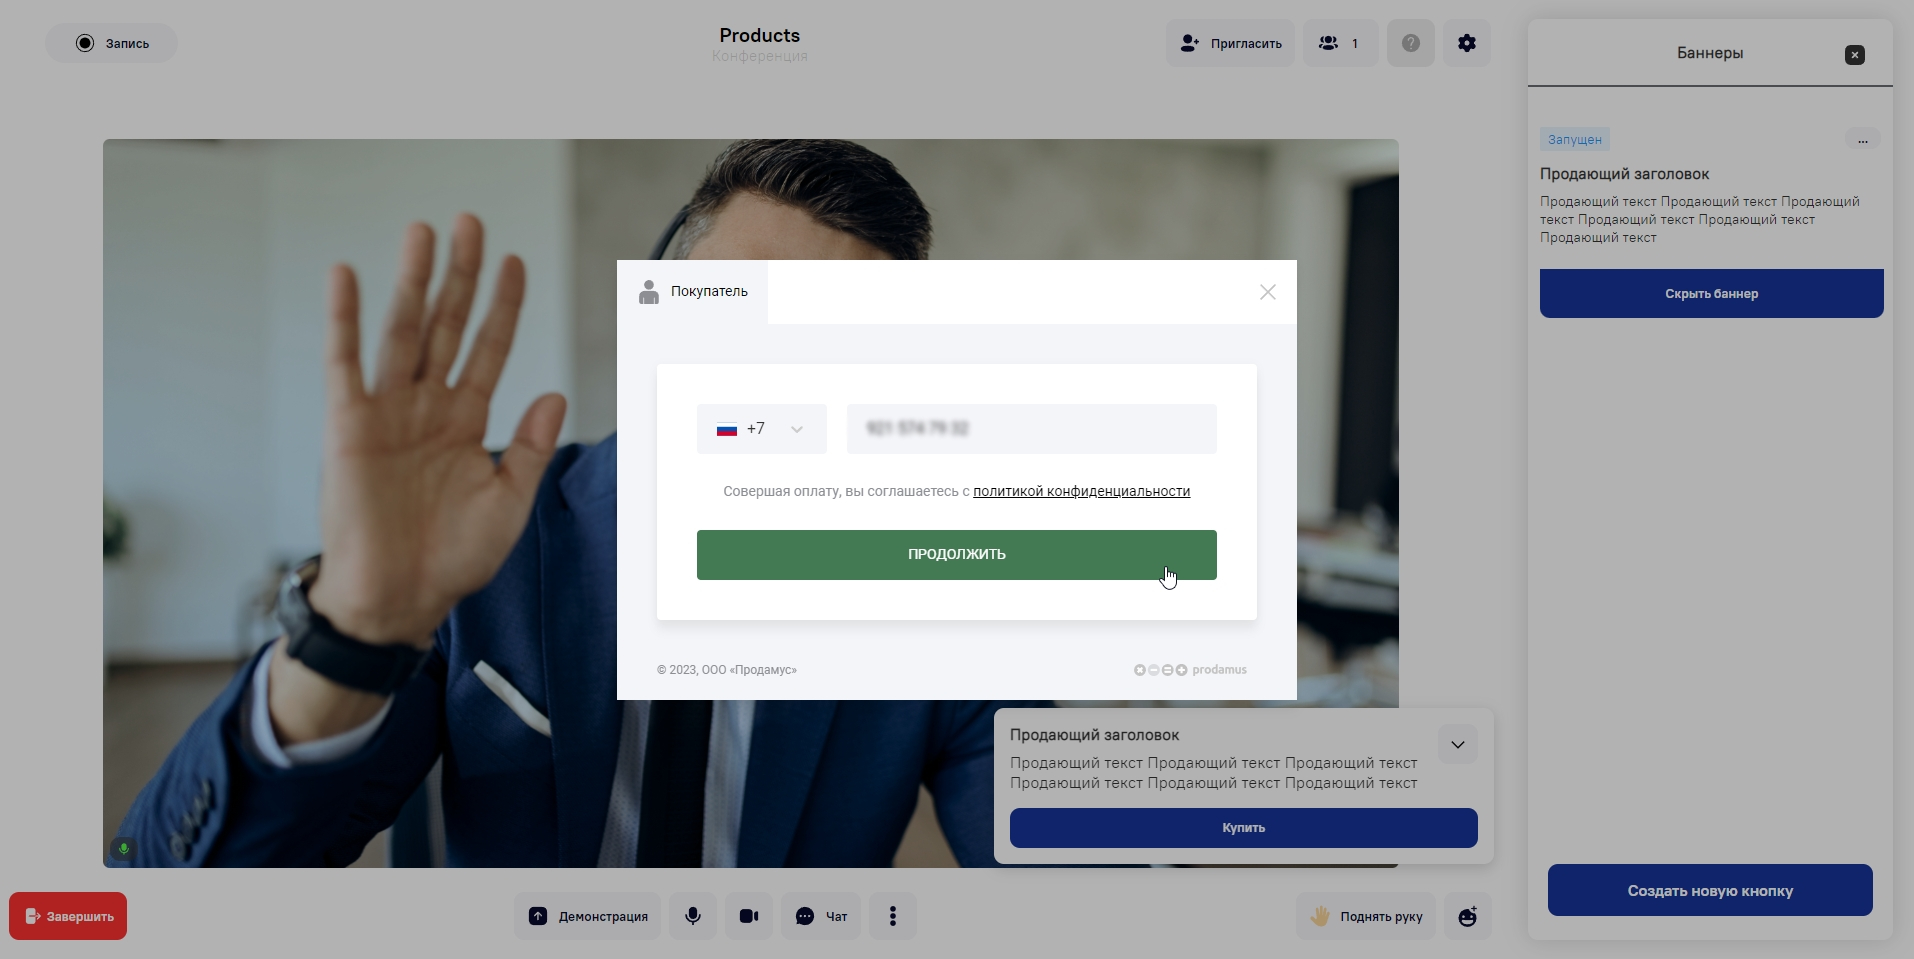Close the Баннеры side panel
This screenshot has width=1914, height=959.
tap(1855, 55)
